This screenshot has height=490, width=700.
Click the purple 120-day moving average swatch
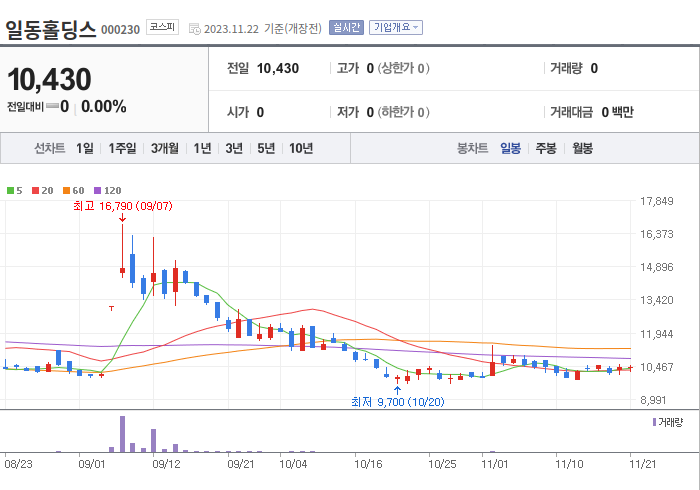point(97,191)
